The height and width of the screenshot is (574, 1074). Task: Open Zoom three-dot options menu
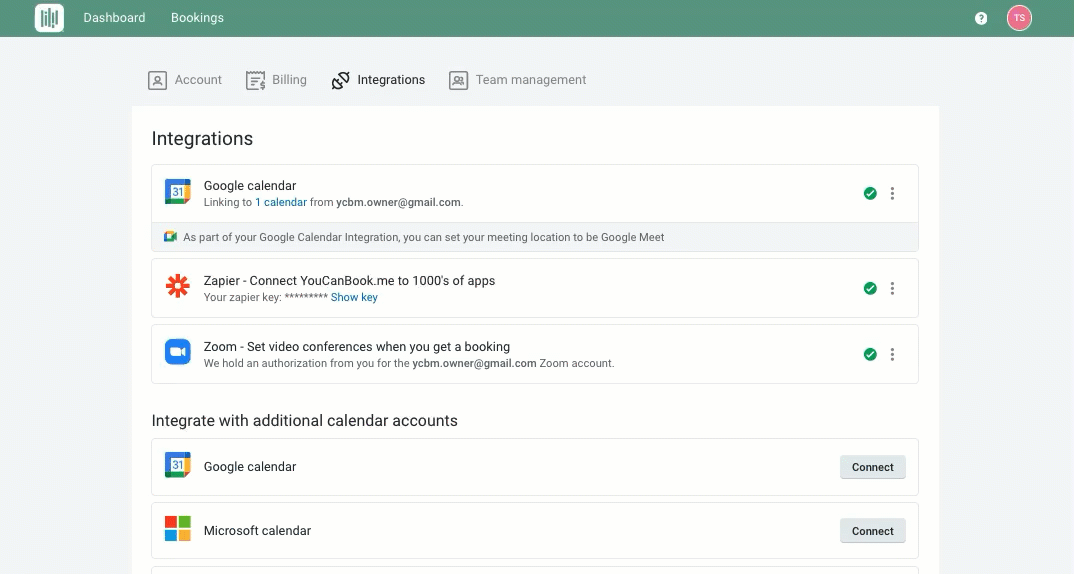[x=892, y=354]
